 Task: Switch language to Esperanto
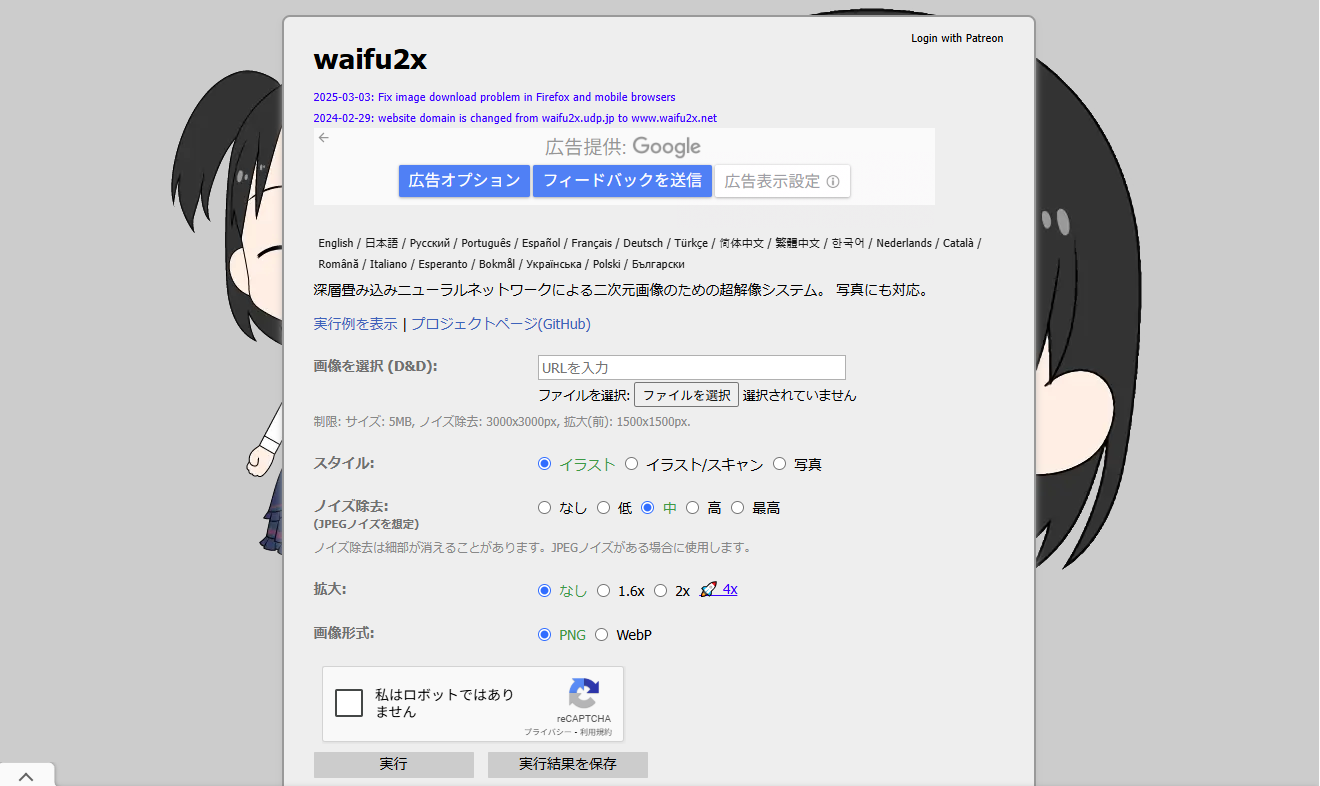443,264
